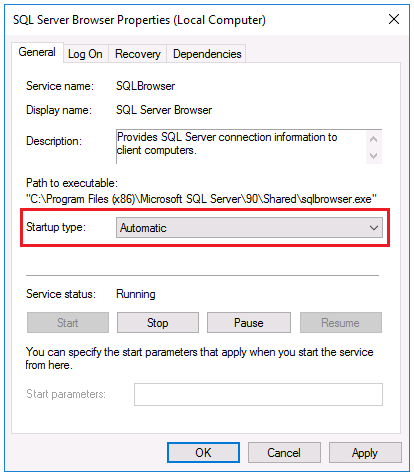Viewport: 414px width, 476px height.
Task: Open the Recovery tab
Action: pyautogui.click(x=138, y=54)
